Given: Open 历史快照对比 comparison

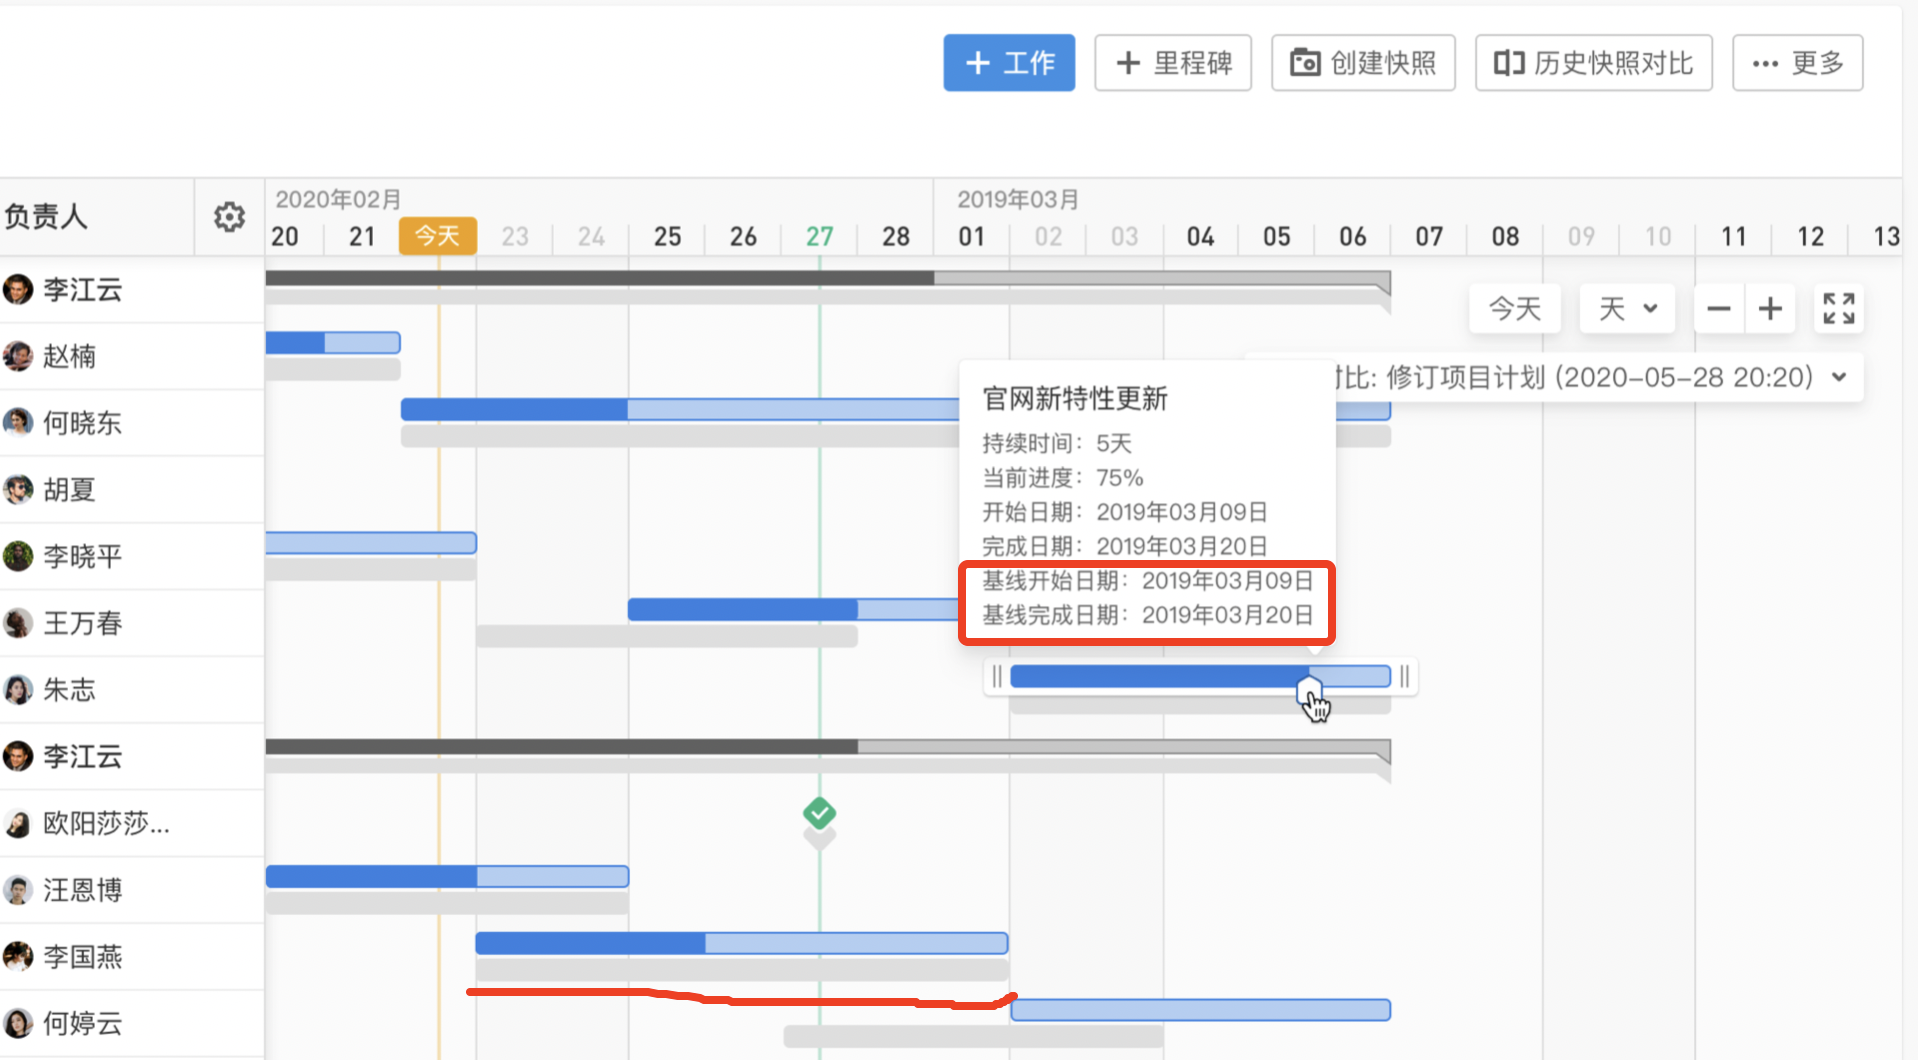Looking at the screenshot, I should pos(1594,63).
